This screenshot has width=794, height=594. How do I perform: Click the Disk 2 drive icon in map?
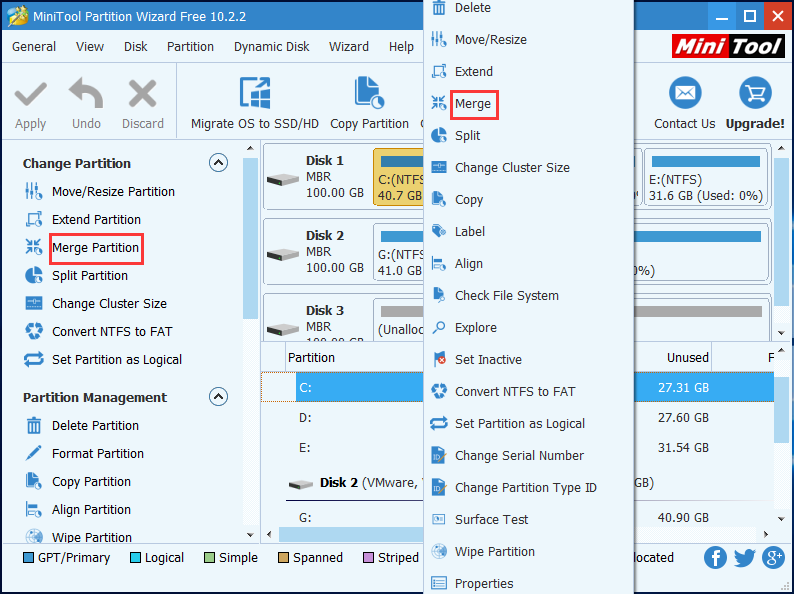click(x=283, y=254)
